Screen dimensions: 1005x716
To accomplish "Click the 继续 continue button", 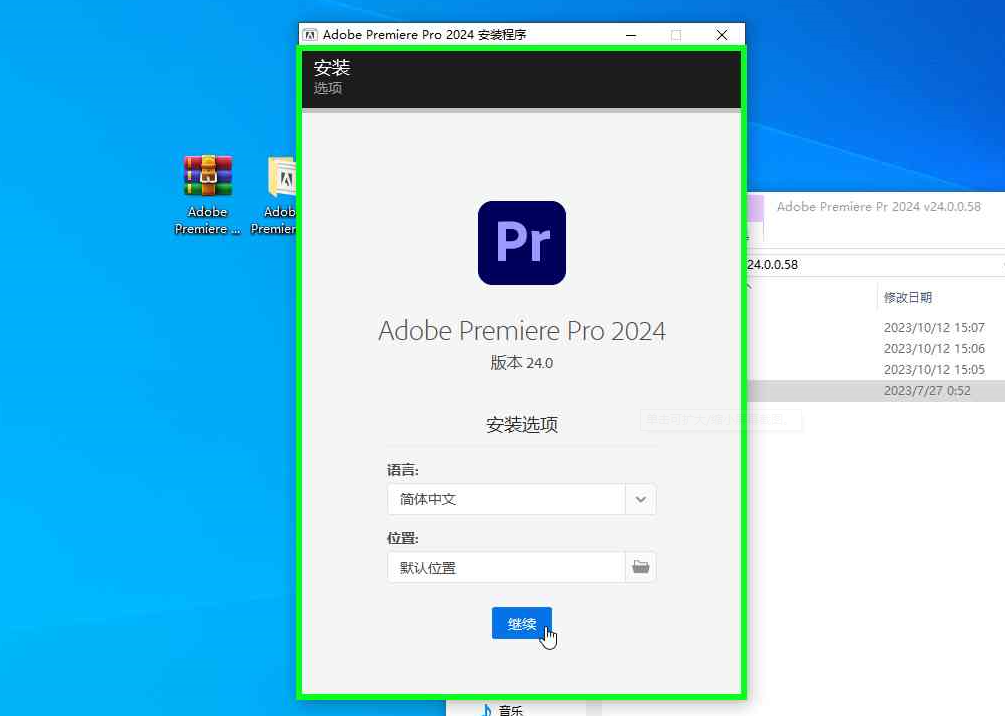I will pos(521,623).
